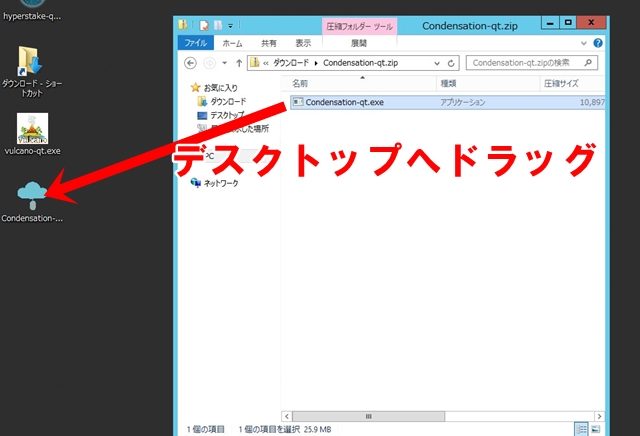Screen dimensions: 640x436
Task: Minimize the Condensation-qt.zip window
Action: tap(550, 23)
